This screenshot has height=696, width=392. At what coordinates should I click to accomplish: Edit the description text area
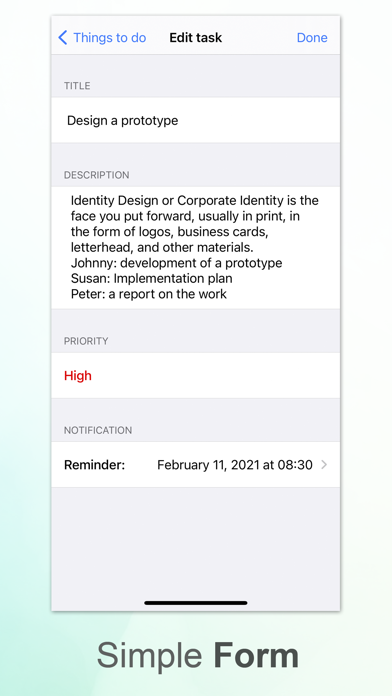[x=196, y=247]
